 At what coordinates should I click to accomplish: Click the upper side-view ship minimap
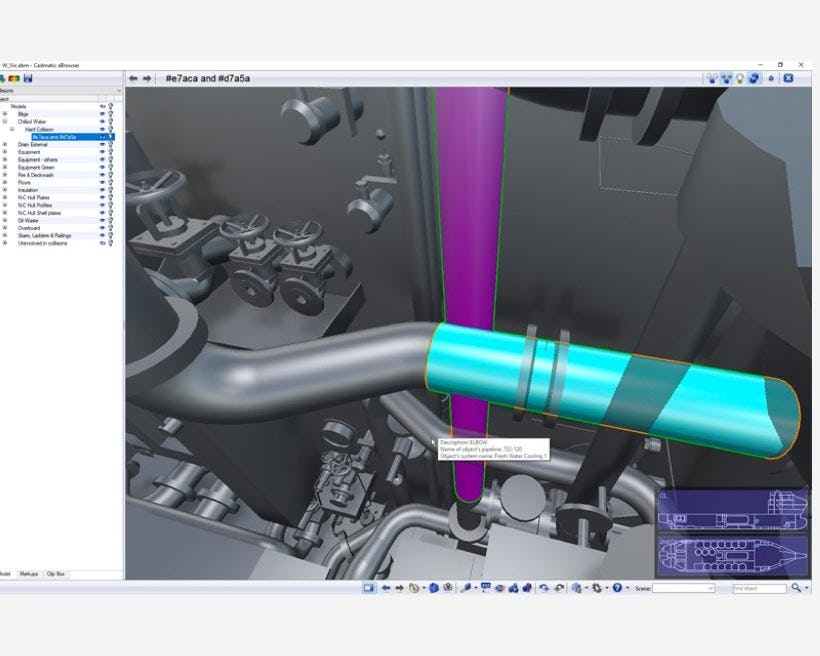[732, 510]
